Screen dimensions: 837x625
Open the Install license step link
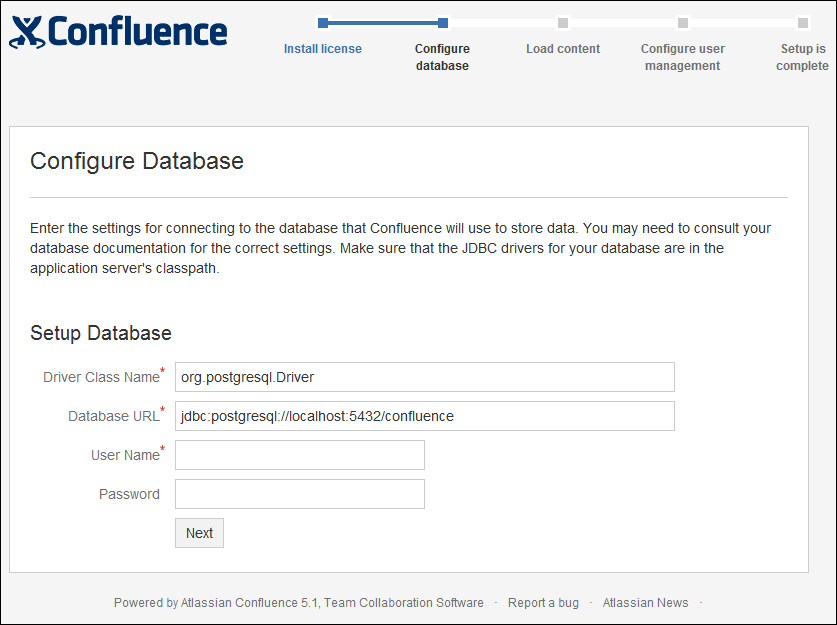(322, 49)
